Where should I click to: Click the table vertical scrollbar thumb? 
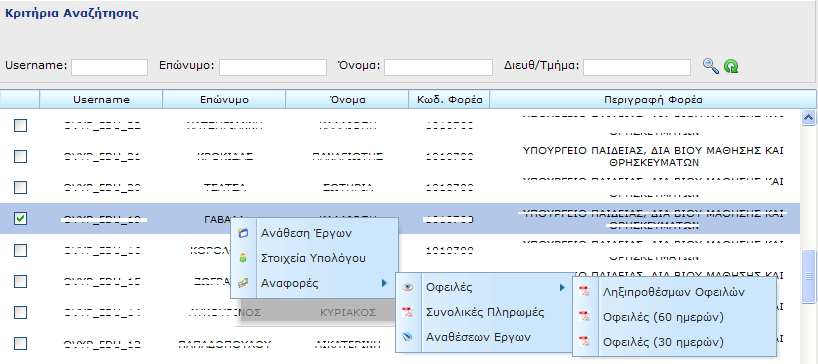click(808, 276)
